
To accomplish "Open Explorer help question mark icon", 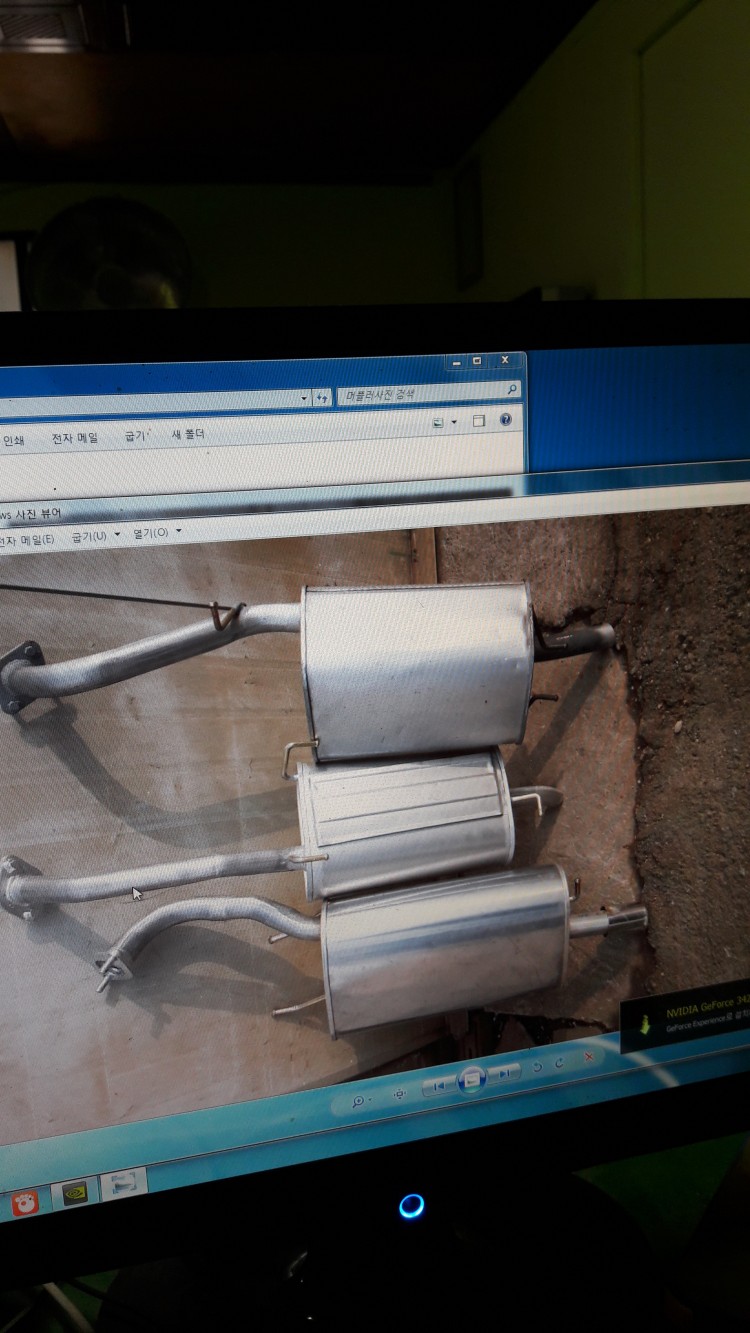I will tap(506, 420).
